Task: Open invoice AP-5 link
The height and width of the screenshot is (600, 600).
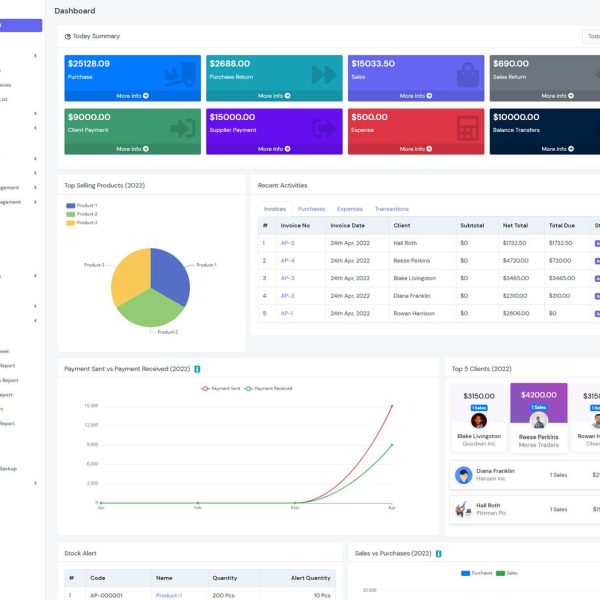Action: (287, 243)
